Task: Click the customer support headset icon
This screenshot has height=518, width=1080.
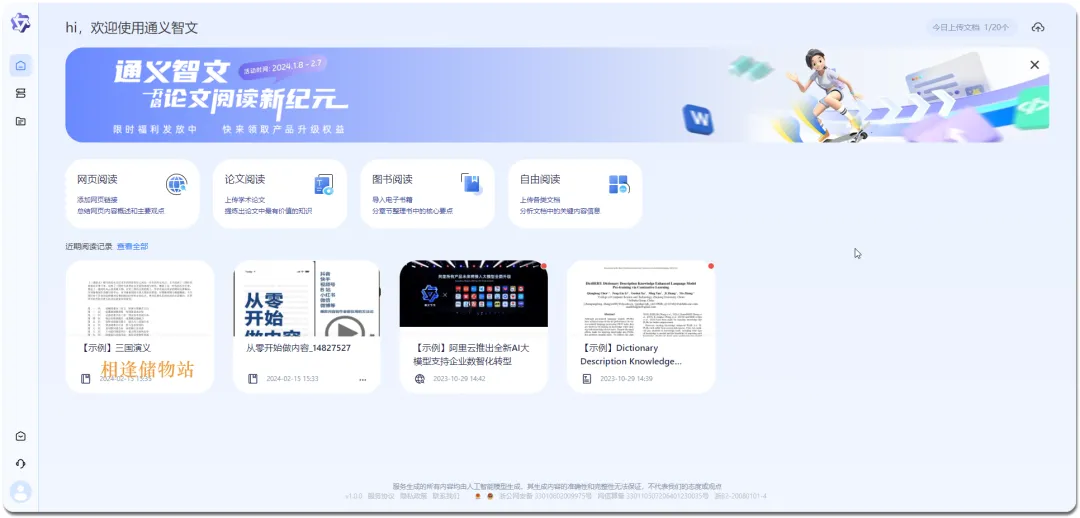Action: [x=21, y=464]
